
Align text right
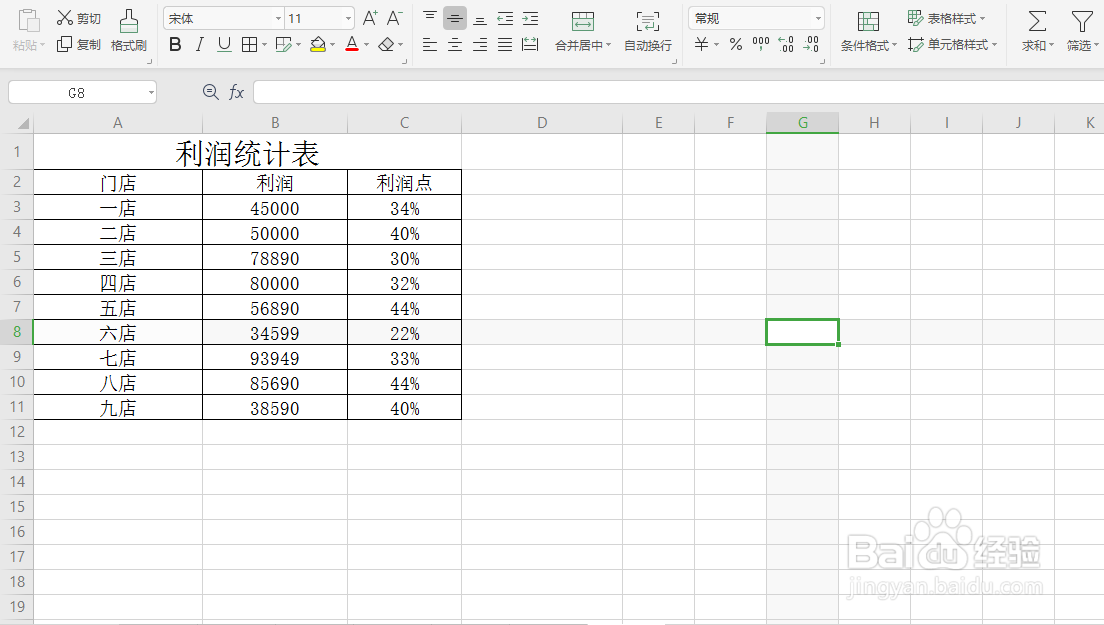point(480,45)
